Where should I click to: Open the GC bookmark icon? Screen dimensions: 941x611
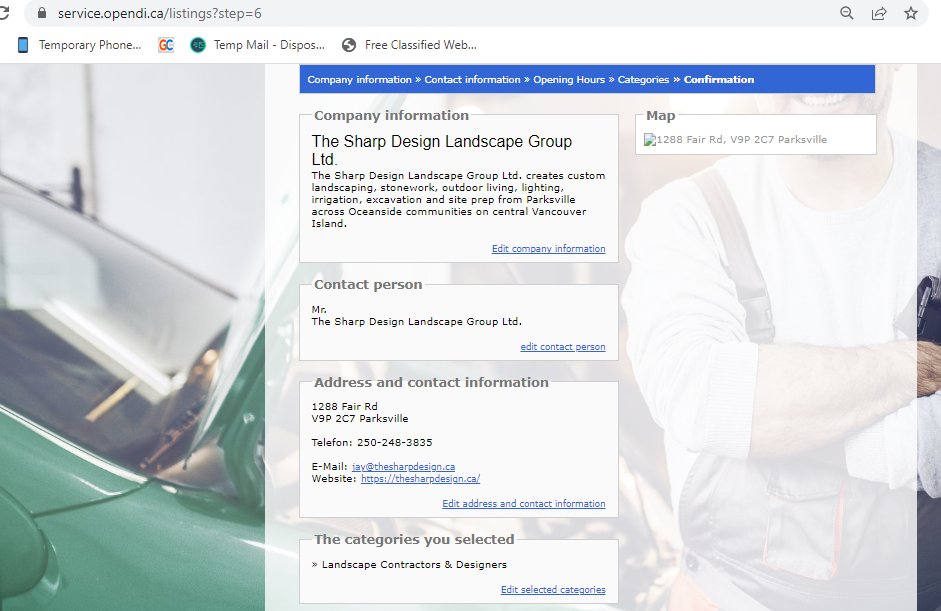[x=166, y=45]
